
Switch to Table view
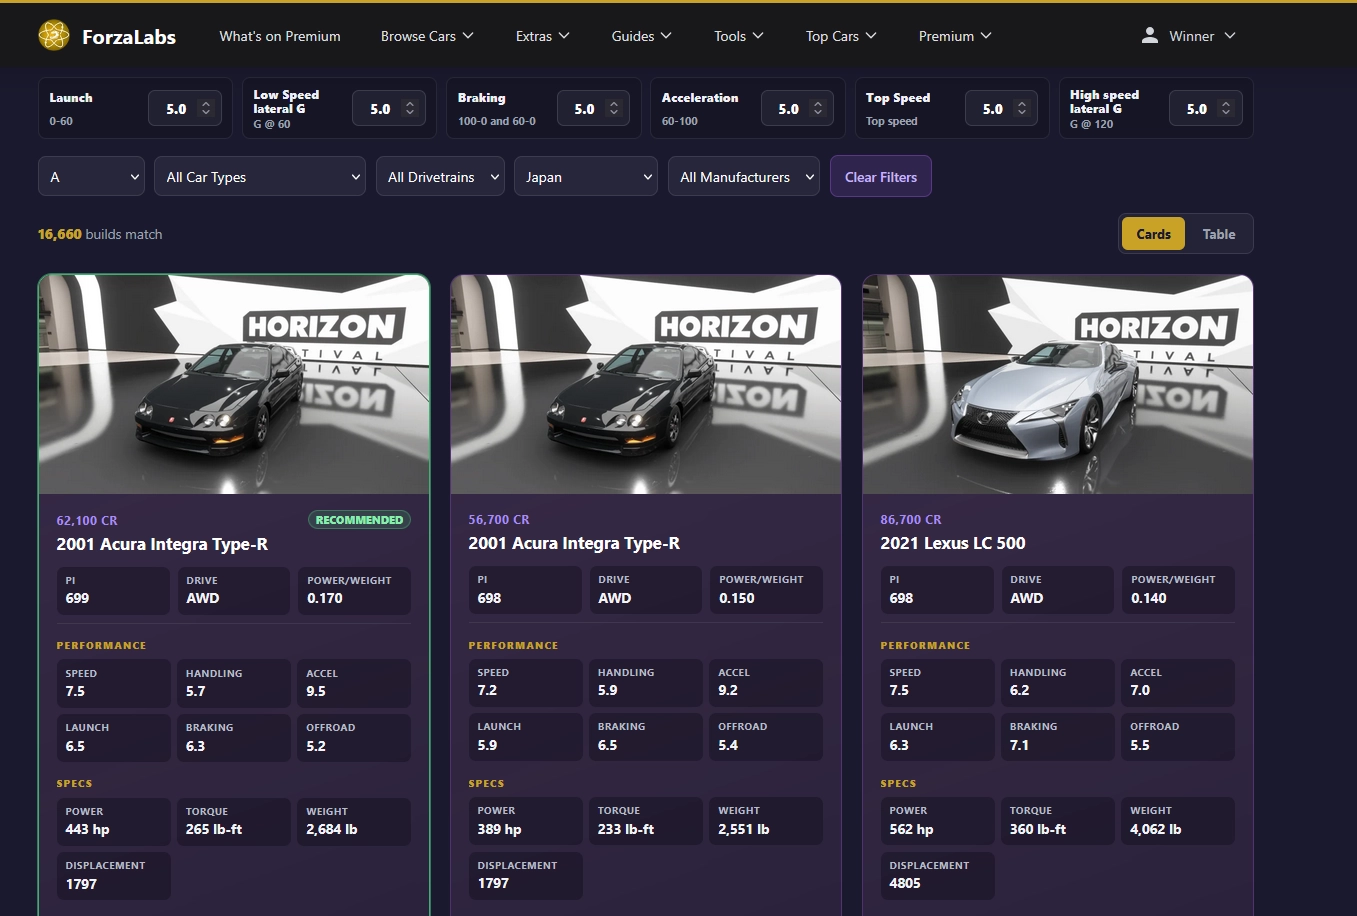[1219, 234]
